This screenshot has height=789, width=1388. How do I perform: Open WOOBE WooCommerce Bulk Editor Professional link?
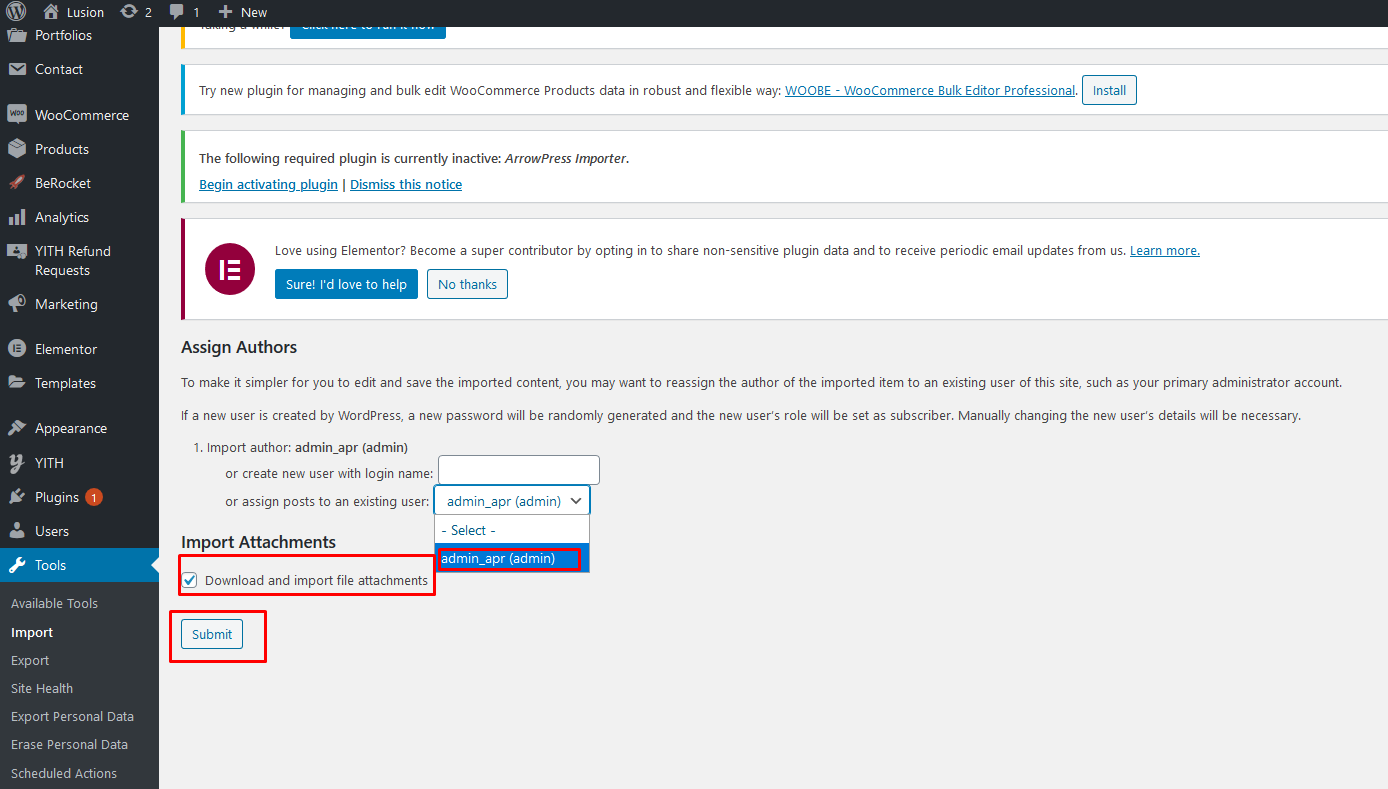tap(930, 90)
